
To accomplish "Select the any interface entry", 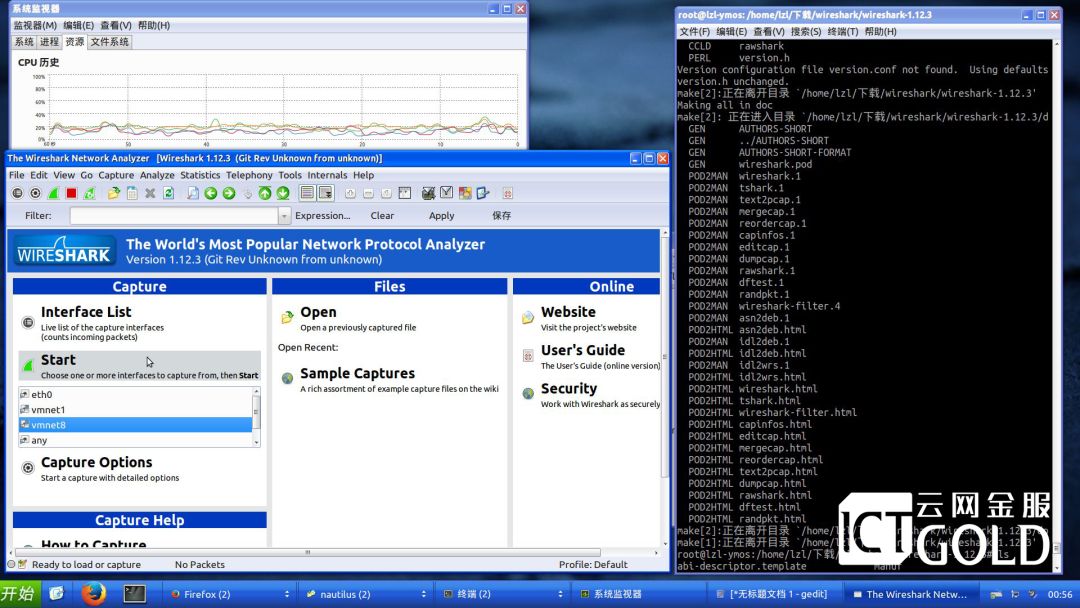I will pos(135,440).
